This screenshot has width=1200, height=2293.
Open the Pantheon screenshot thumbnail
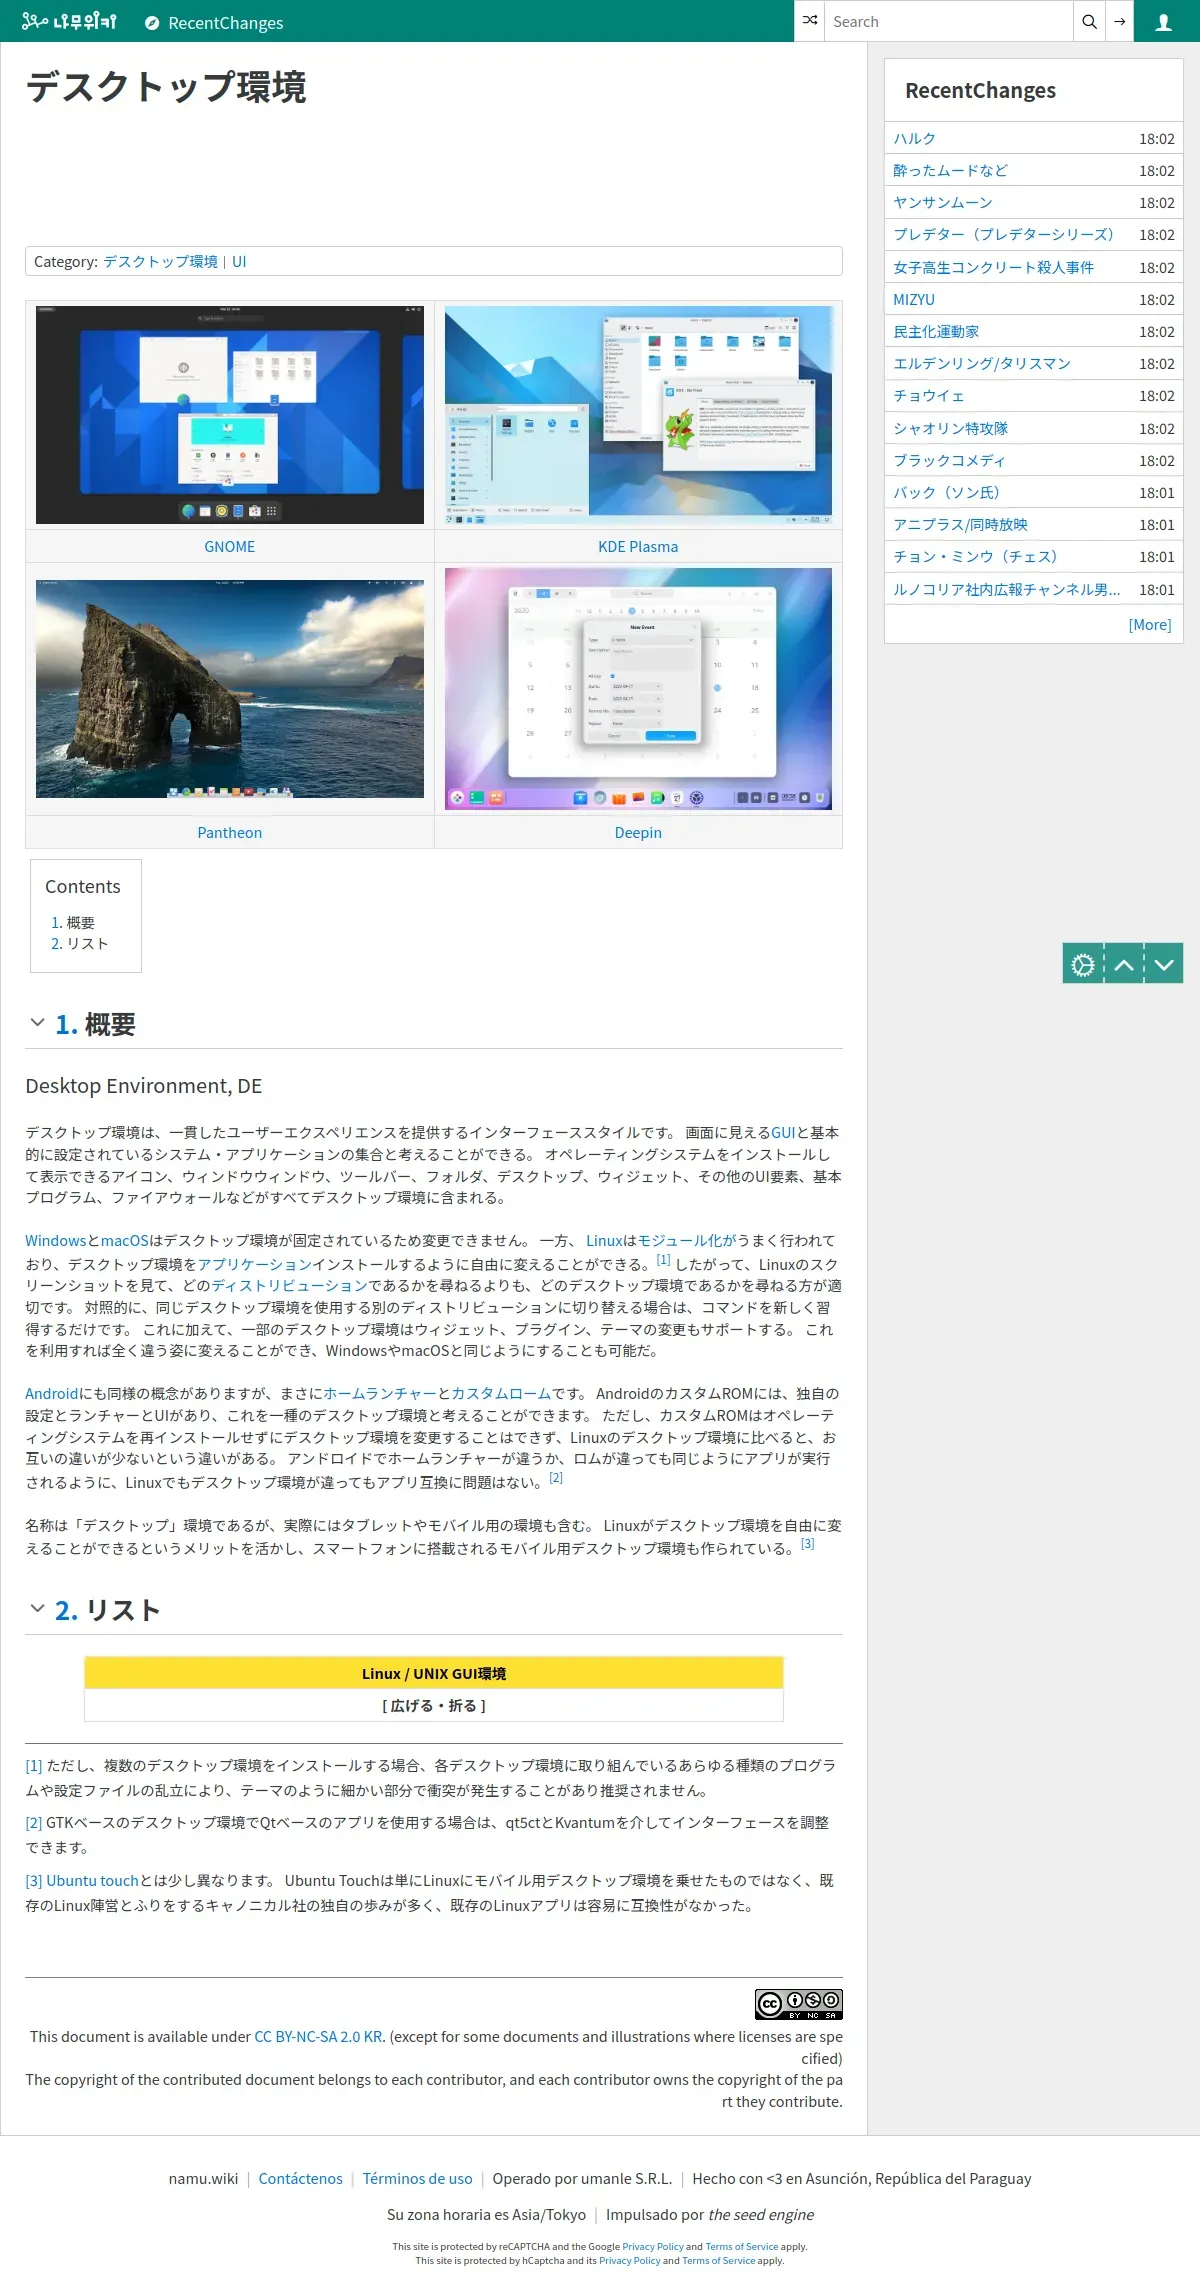(x=230, y=689)
